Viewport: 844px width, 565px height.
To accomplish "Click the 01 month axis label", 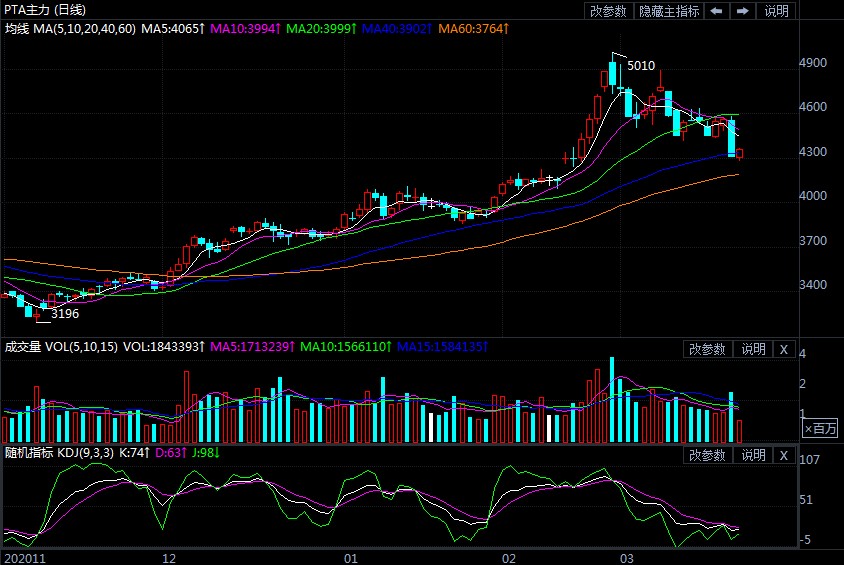I will click(x=351, y=559).
